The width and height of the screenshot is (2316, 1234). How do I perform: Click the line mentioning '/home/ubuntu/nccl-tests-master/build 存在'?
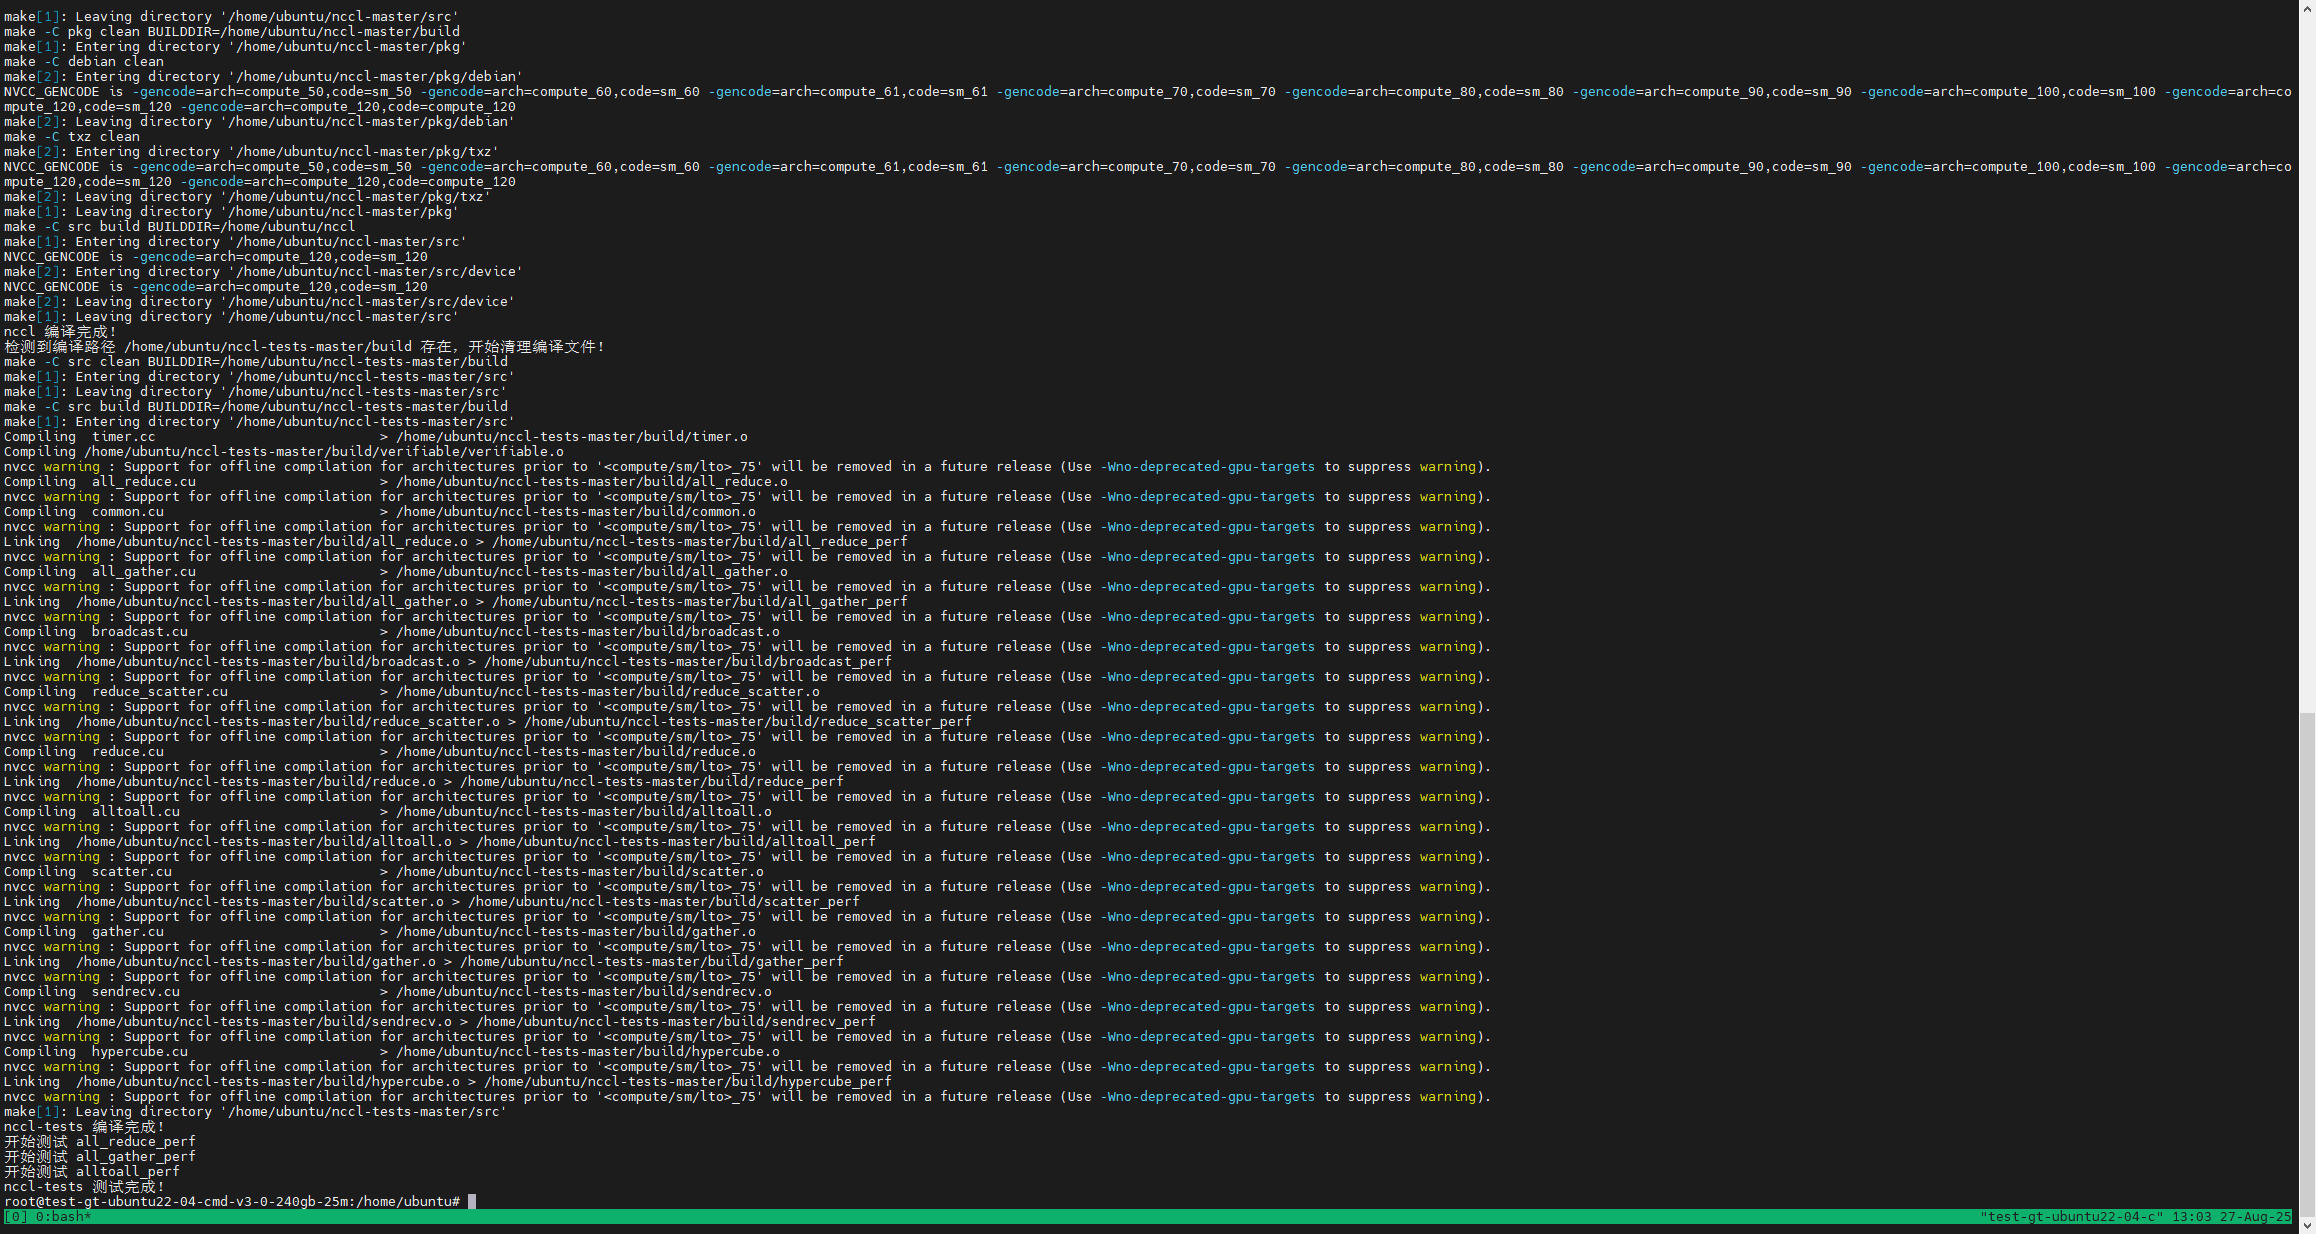(x=304, y=347)
